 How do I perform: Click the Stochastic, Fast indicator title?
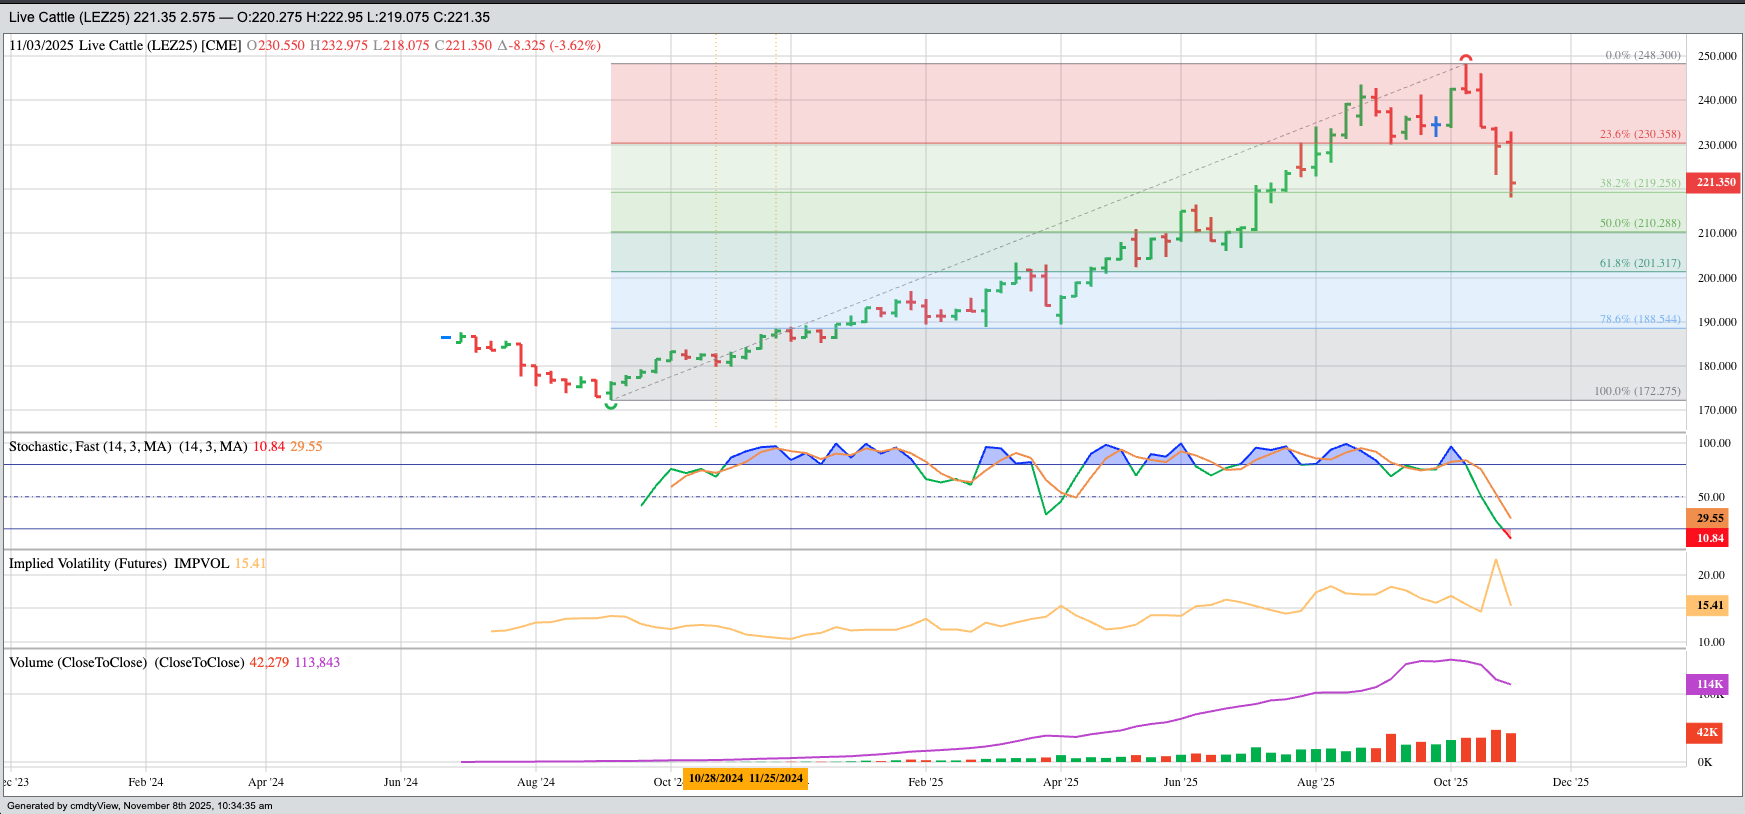point(90,447)
